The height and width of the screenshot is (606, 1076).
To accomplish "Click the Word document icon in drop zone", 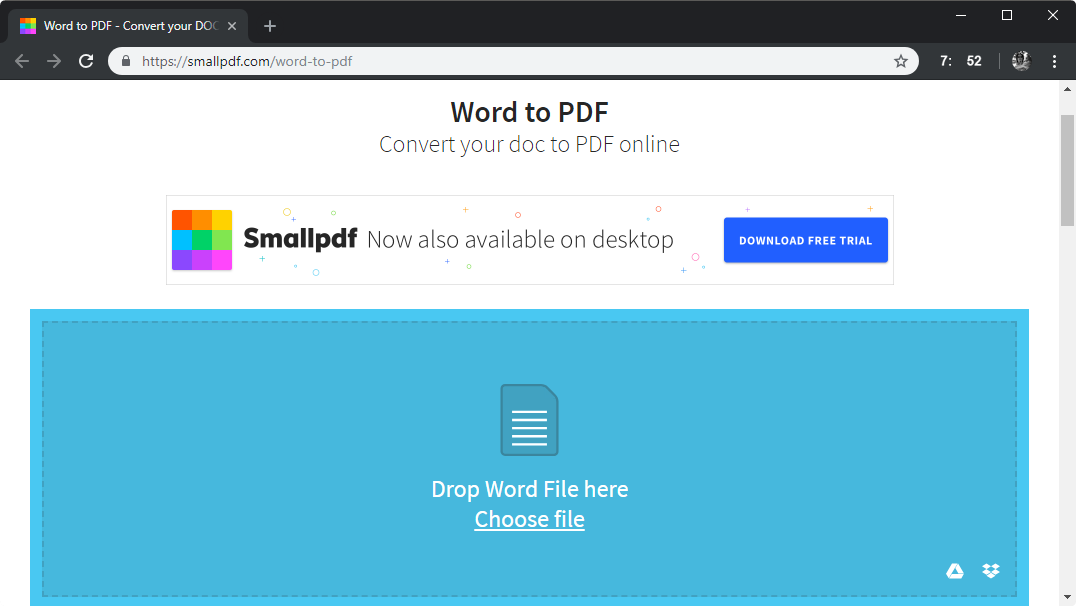I will click(529, 420).
